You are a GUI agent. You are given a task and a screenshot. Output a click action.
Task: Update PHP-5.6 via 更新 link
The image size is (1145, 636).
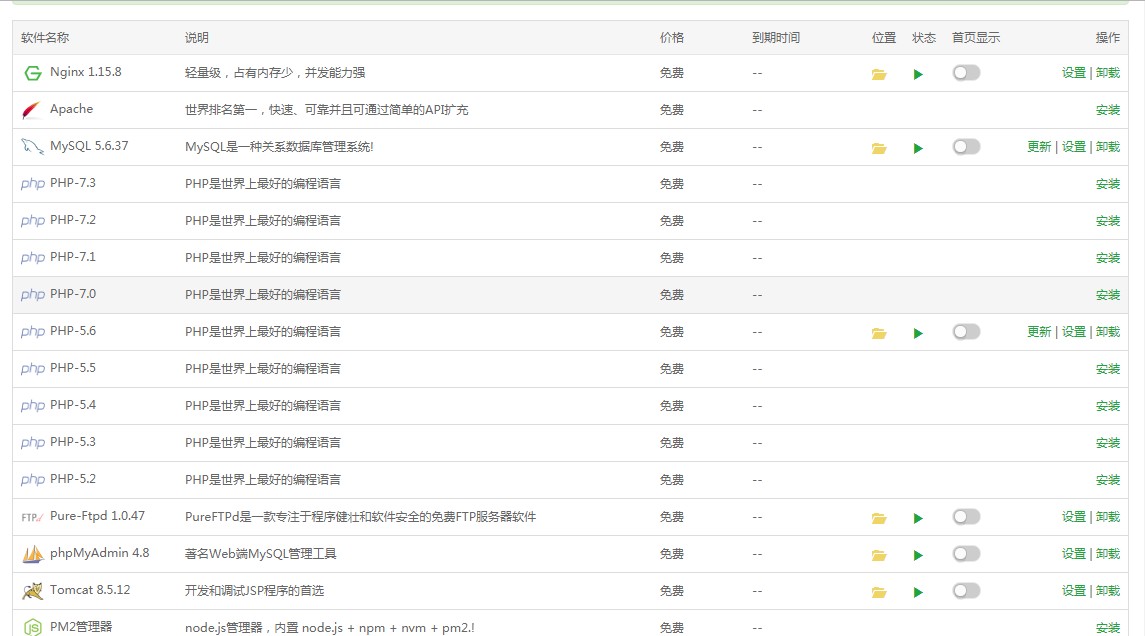(1039, 332)
